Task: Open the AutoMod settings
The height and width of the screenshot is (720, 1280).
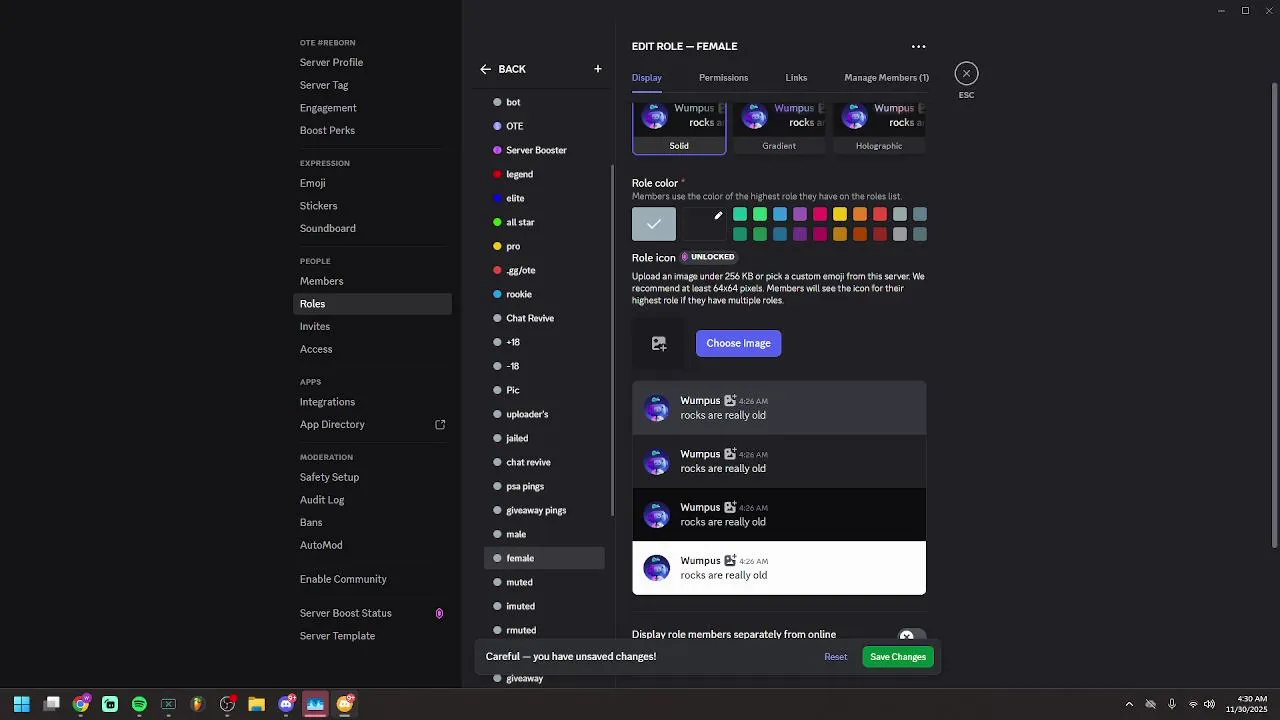Action: pyautogui.click(x=321, y=545)
